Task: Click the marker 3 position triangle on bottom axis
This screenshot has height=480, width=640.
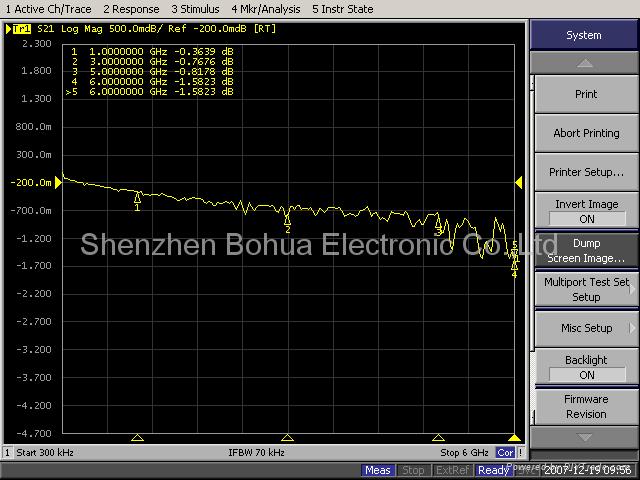Action: [x=437, y=438]
